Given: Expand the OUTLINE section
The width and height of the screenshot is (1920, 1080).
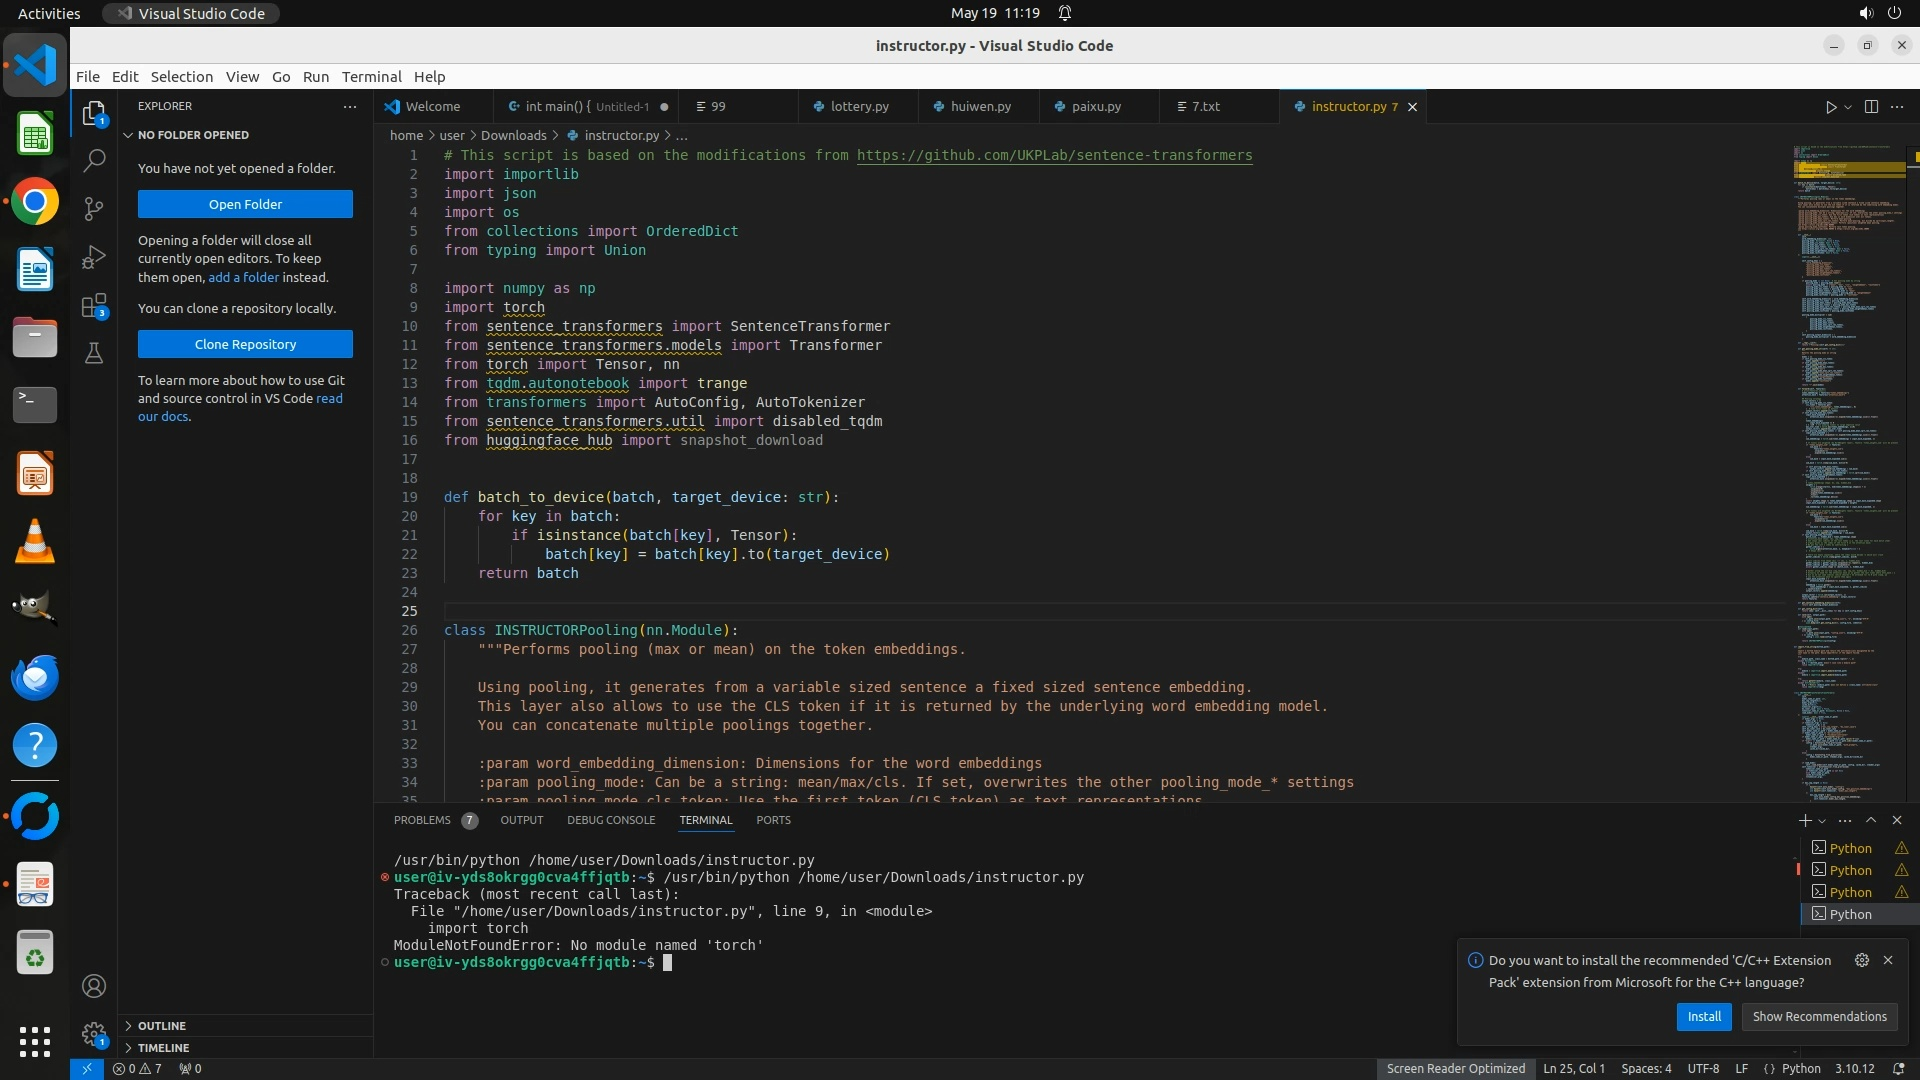Looking at the screenshot, I should (x=161, y=1026).
